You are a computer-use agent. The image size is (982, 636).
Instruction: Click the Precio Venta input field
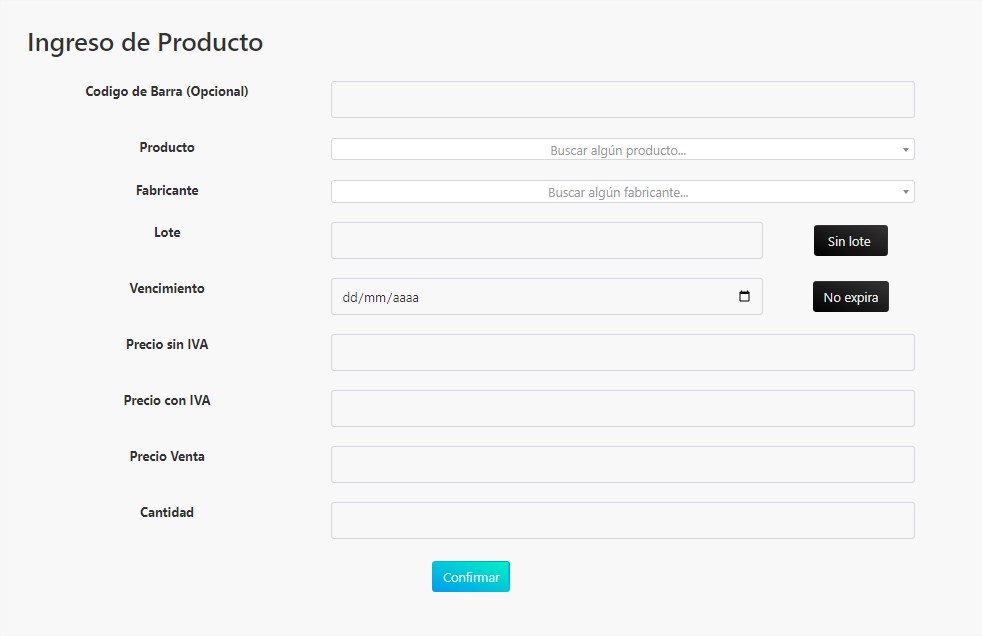623,464
